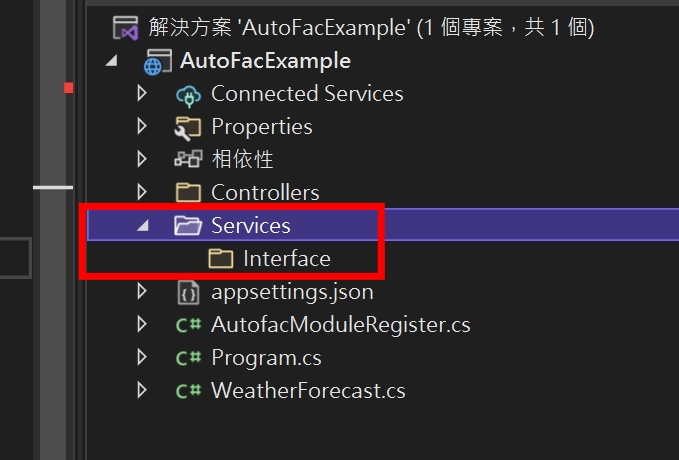Click the C# icon beside Program.cs

pyautogui.click(x=188, y=358)
